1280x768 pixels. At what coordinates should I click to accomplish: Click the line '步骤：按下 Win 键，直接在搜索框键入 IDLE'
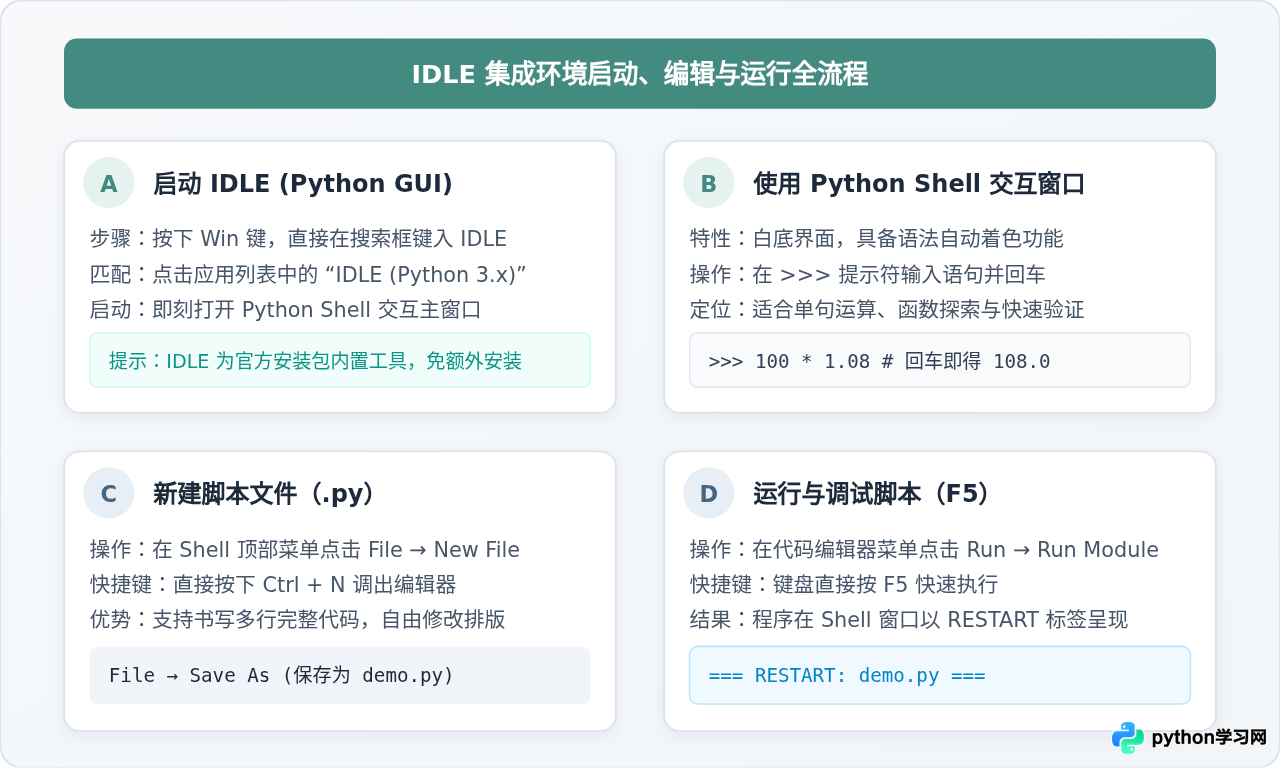[298, 239]
